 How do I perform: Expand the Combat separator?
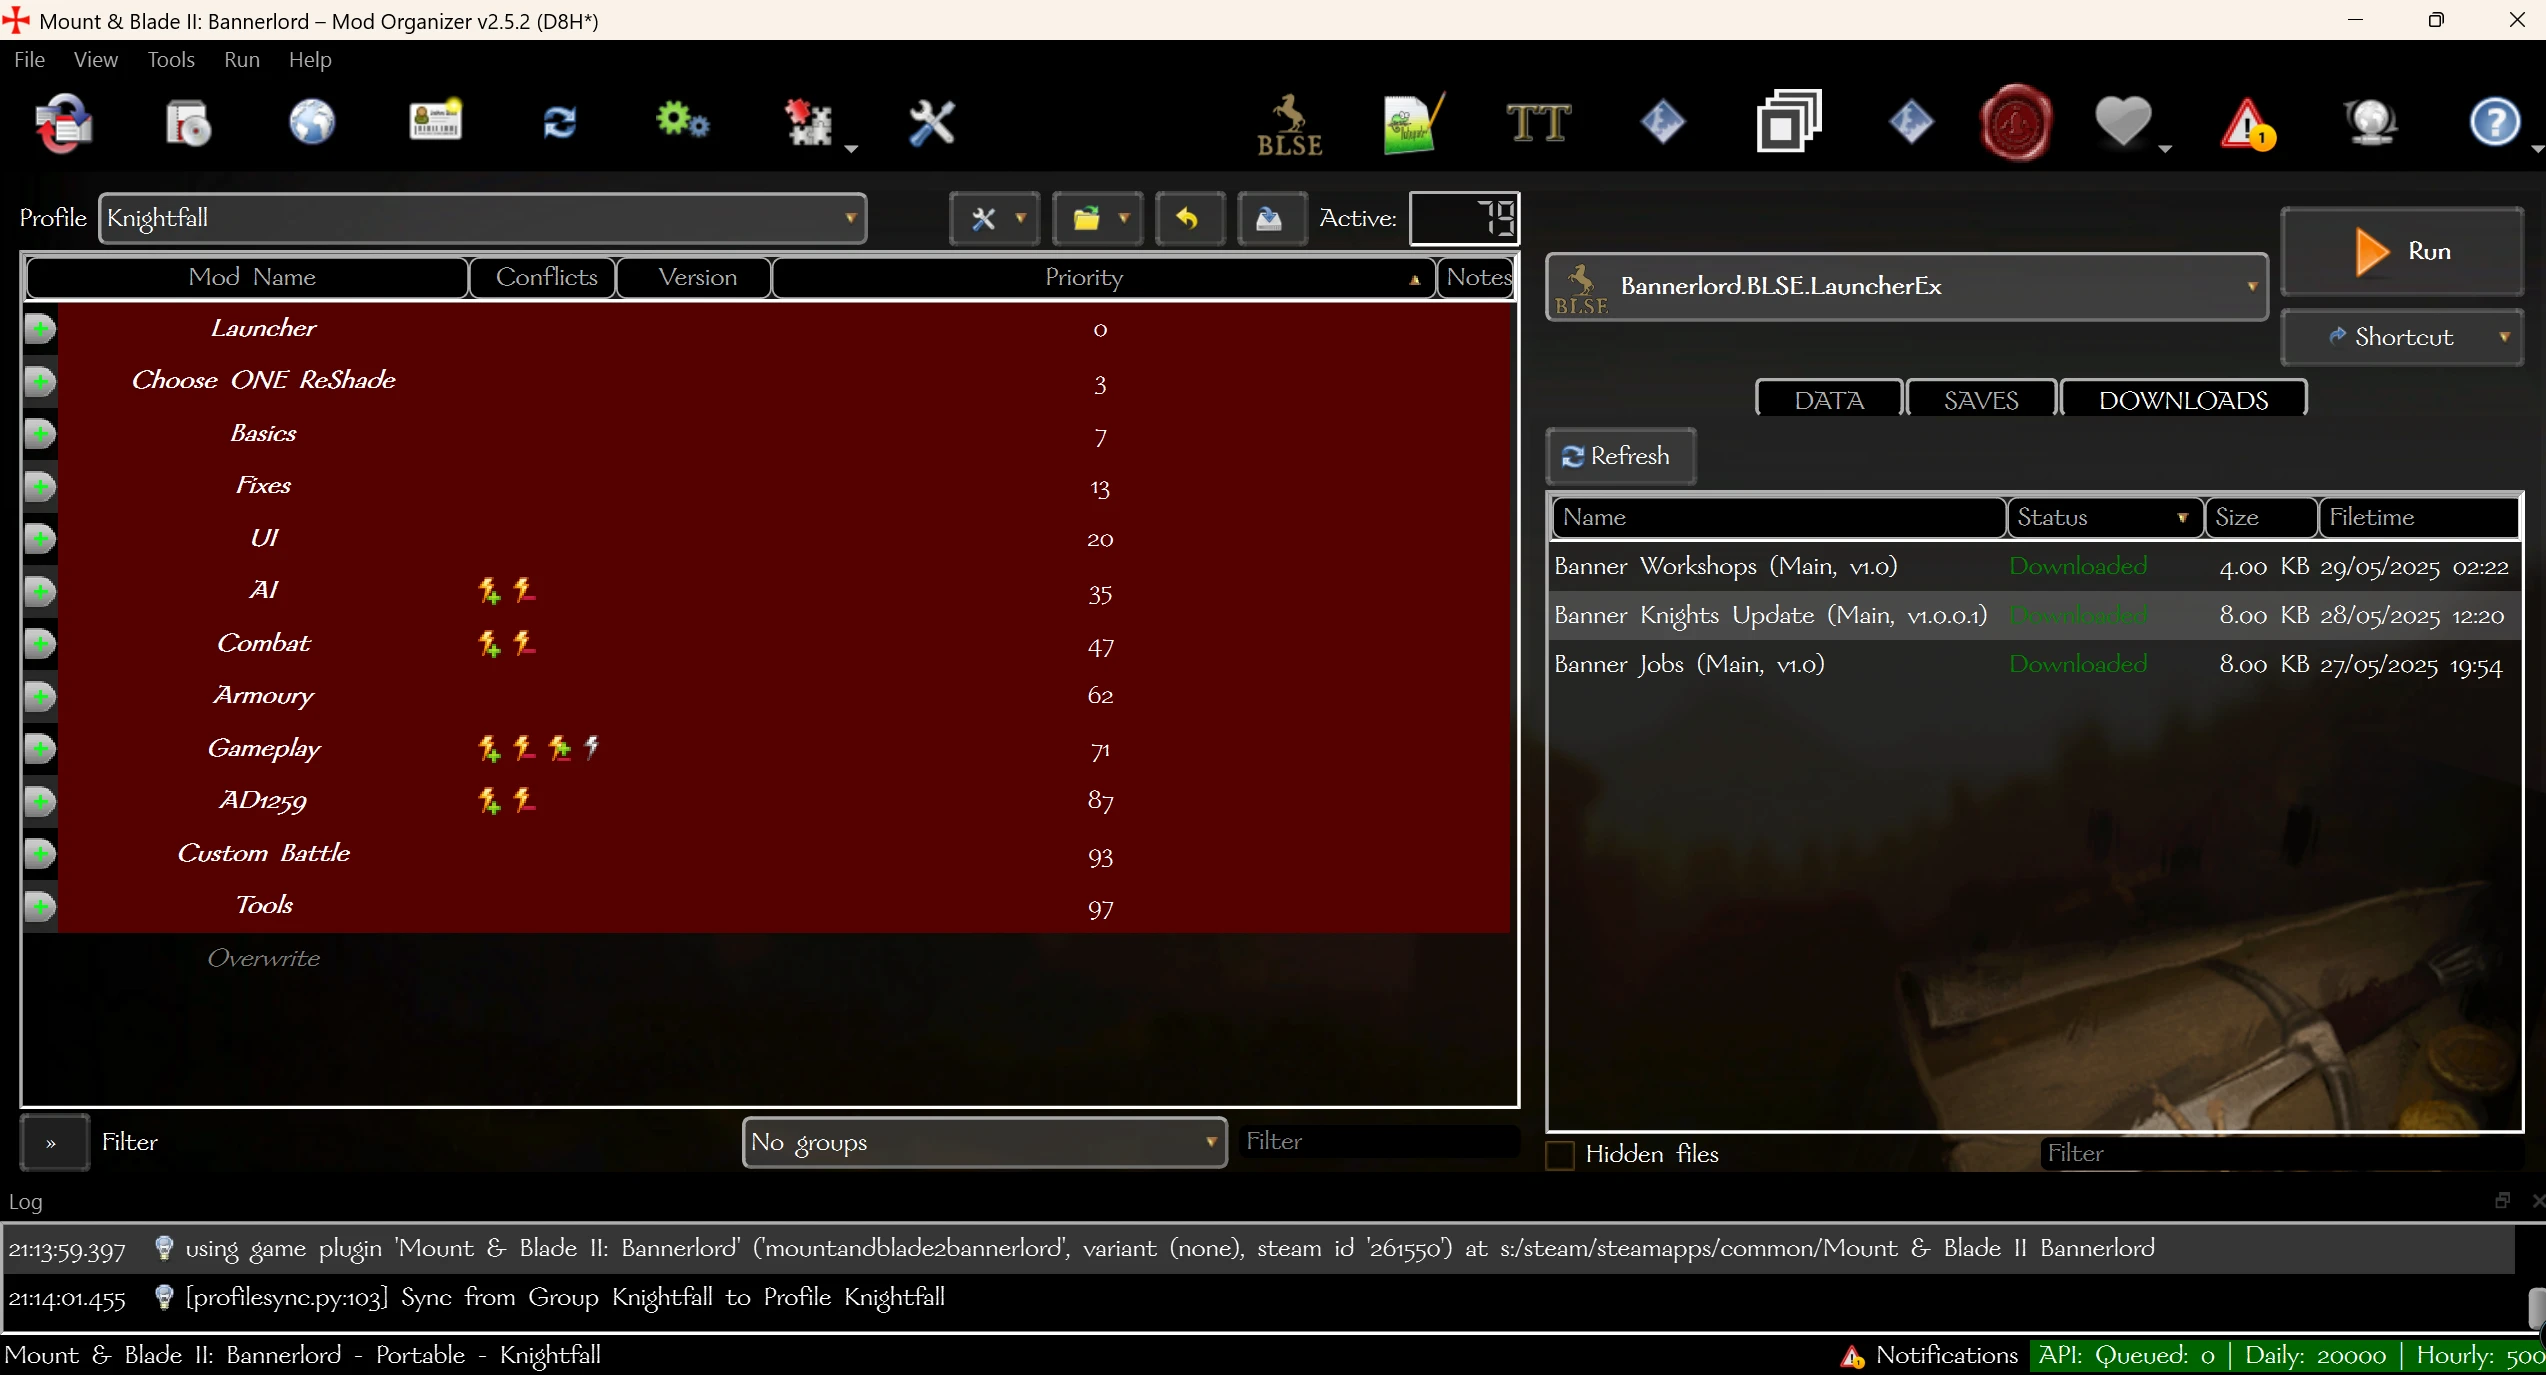click(40, 644)
